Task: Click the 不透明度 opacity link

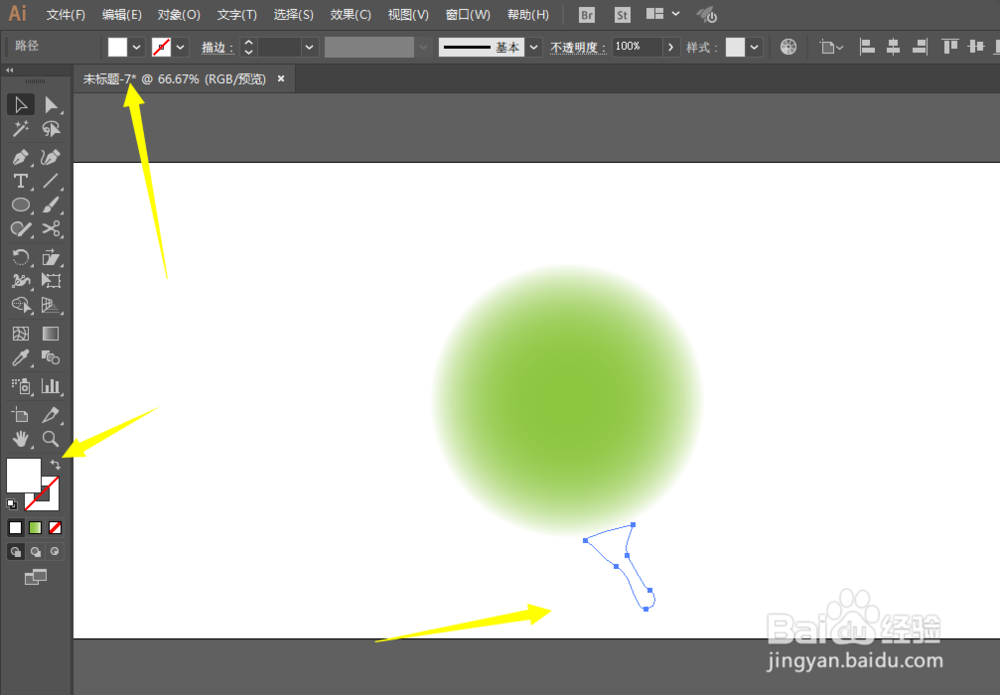Action: (x=578, y=47)
